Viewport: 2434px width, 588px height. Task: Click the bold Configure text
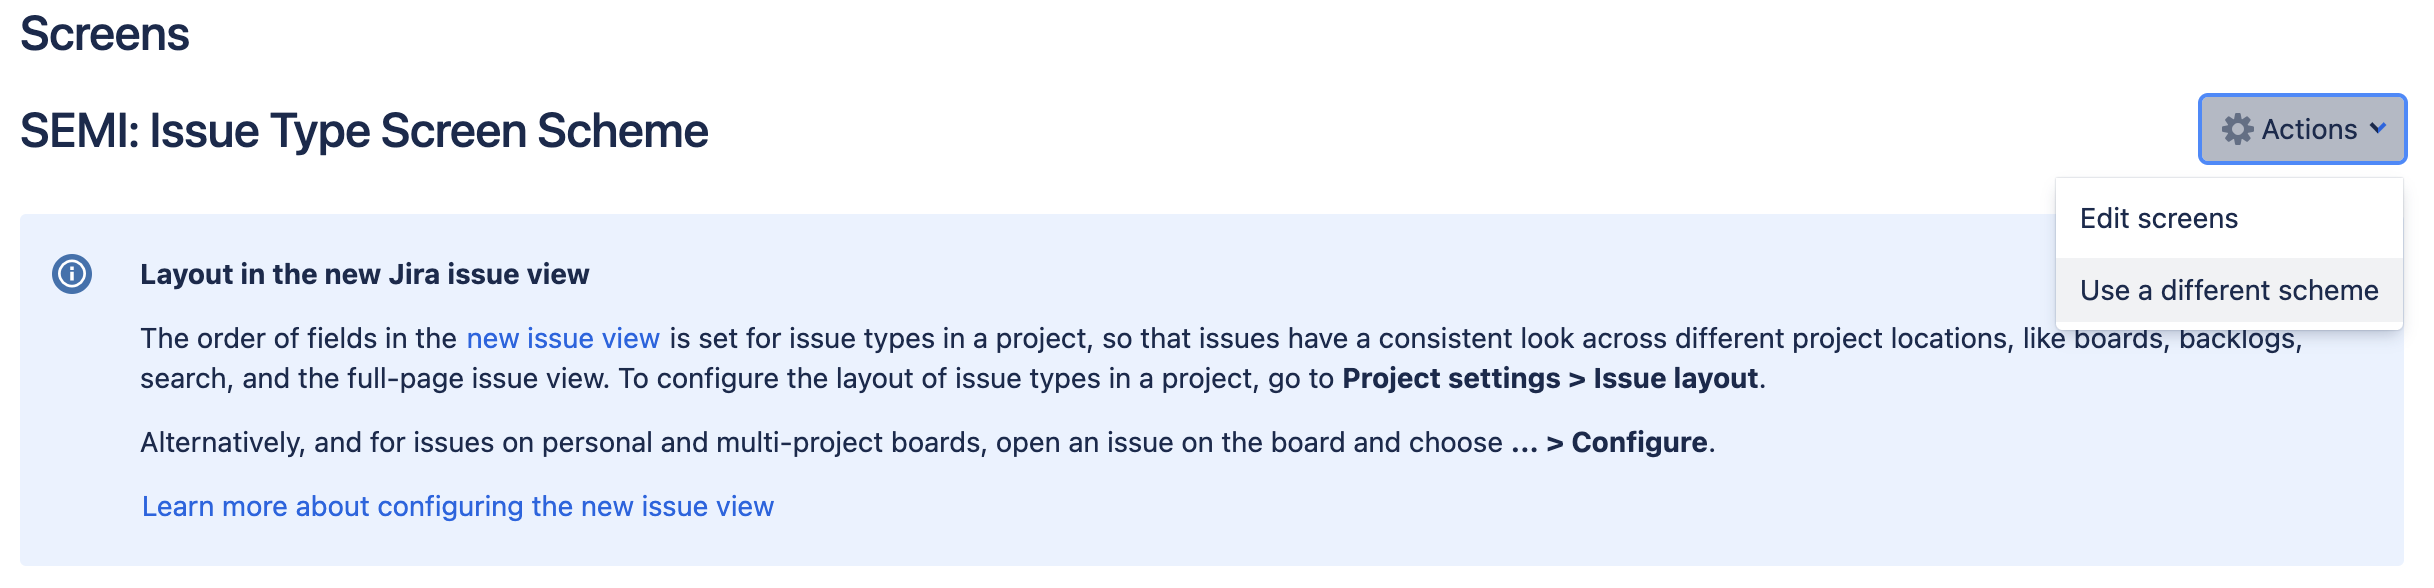1639,443
